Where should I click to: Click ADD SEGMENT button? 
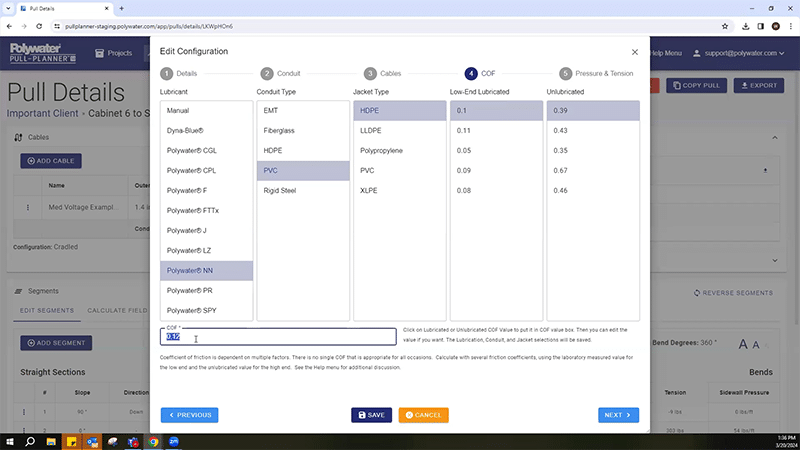(x=56, y=343)
